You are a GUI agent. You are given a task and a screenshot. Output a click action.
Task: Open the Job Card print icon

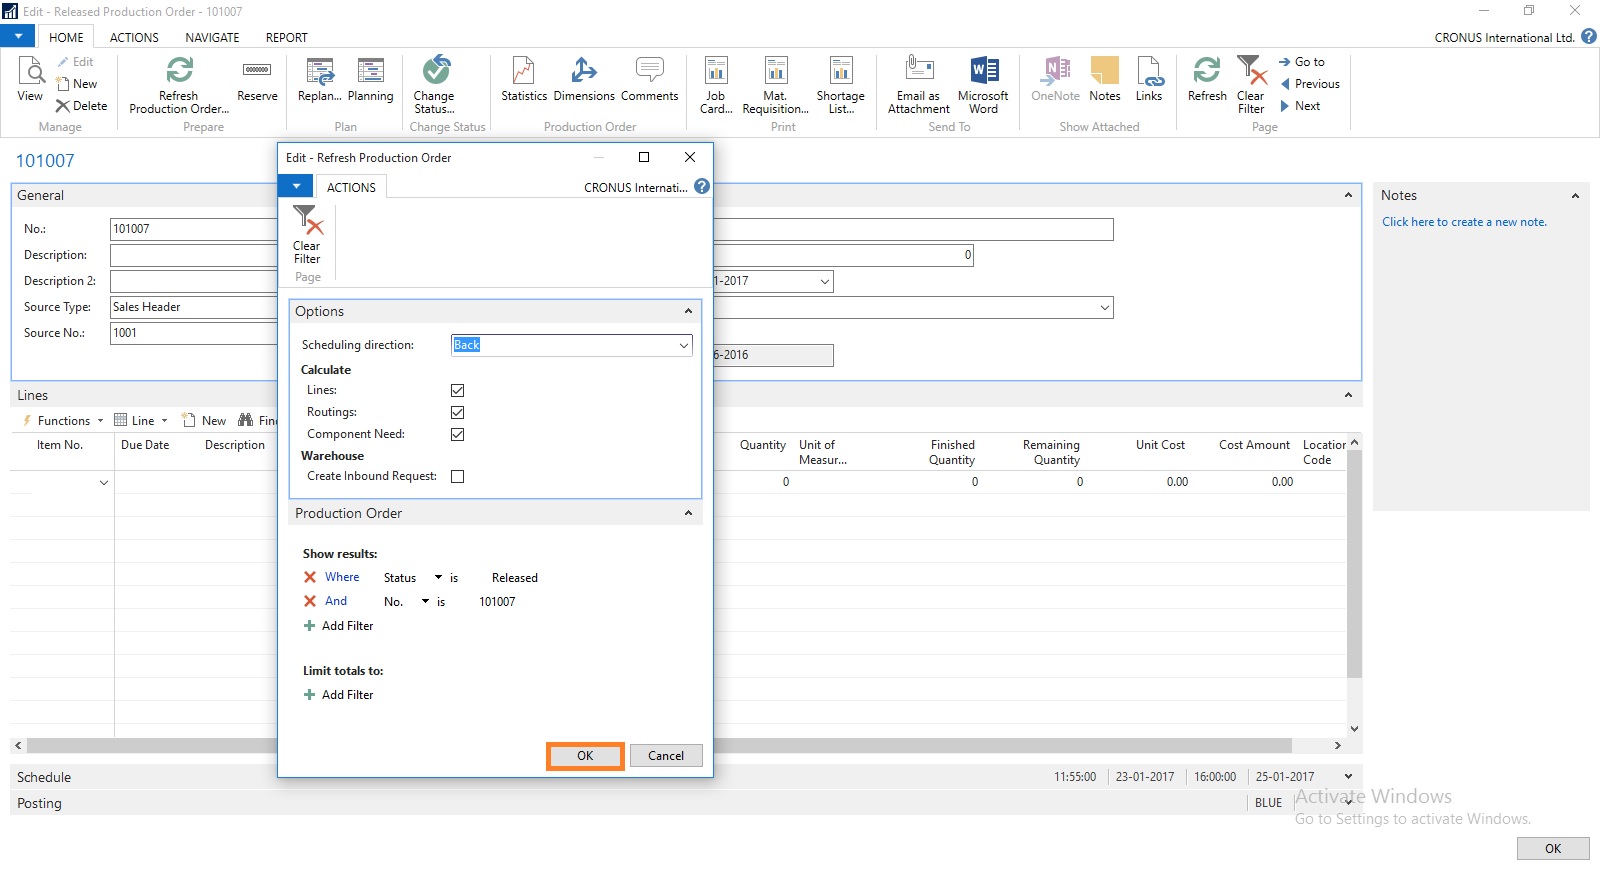(716, 84)
